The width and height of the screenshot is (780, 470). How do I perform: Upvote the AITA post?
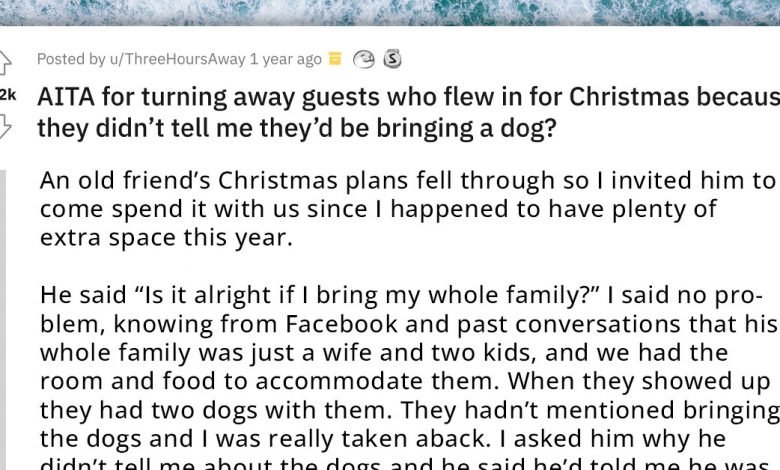[x=5, y=63]
